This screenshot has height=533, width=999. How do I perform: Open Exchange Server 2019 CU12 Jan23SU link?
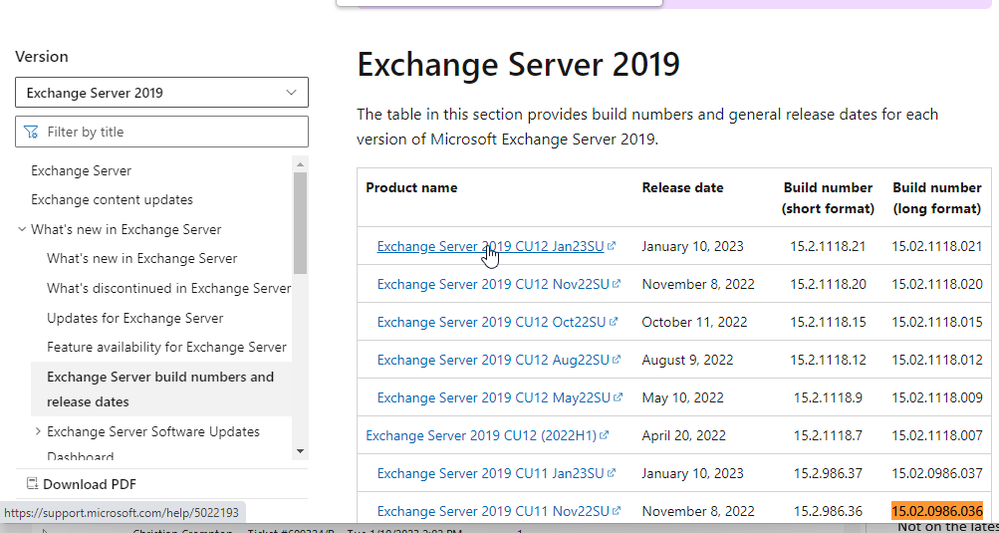[490, 246]
